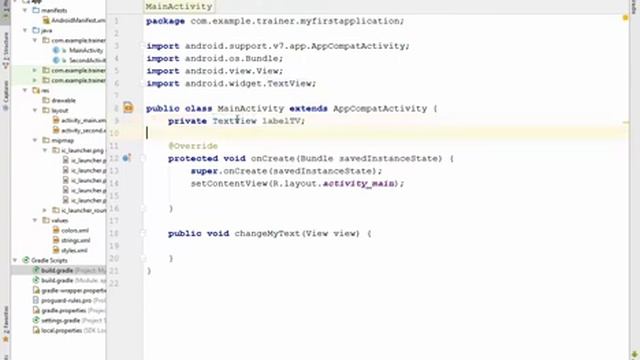The height and width of the screenshot is (360, 640).
Task: Collapse the res folder arrow
Action: (x=25, y=90)
